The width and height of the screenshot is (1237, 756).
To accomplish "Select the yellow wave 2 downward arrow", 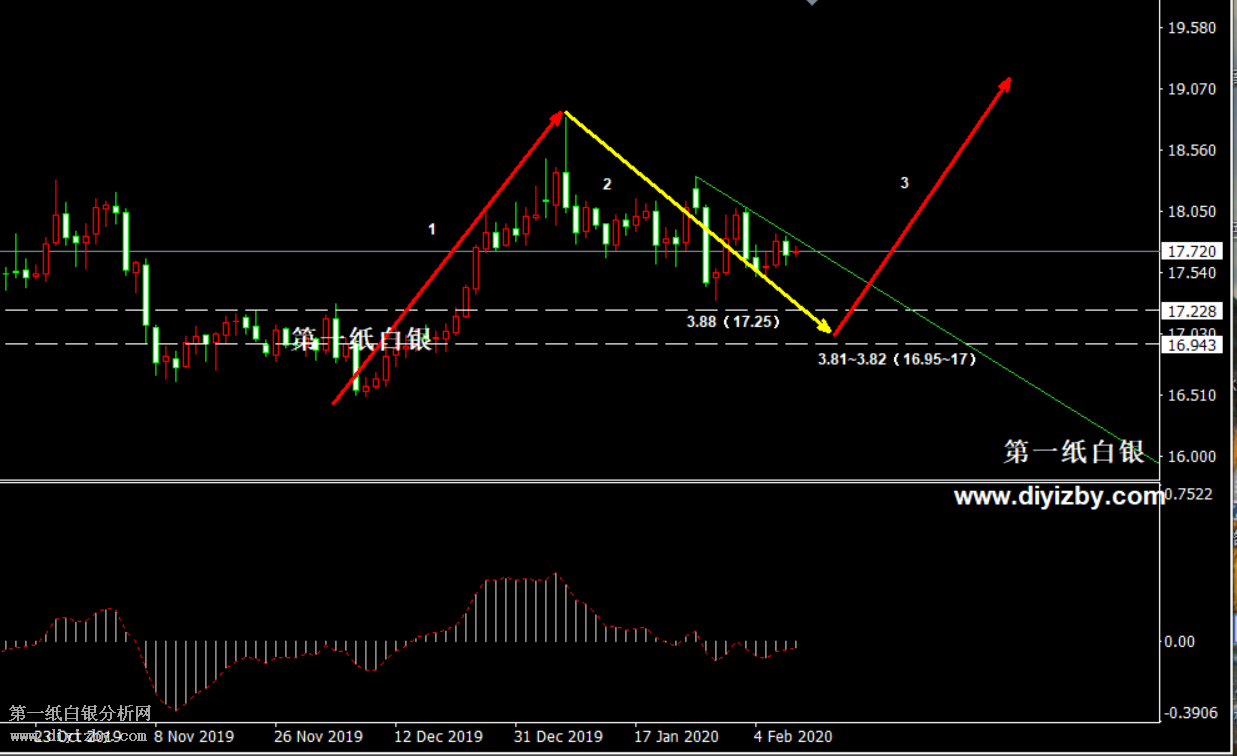I will tap(700, 222).
